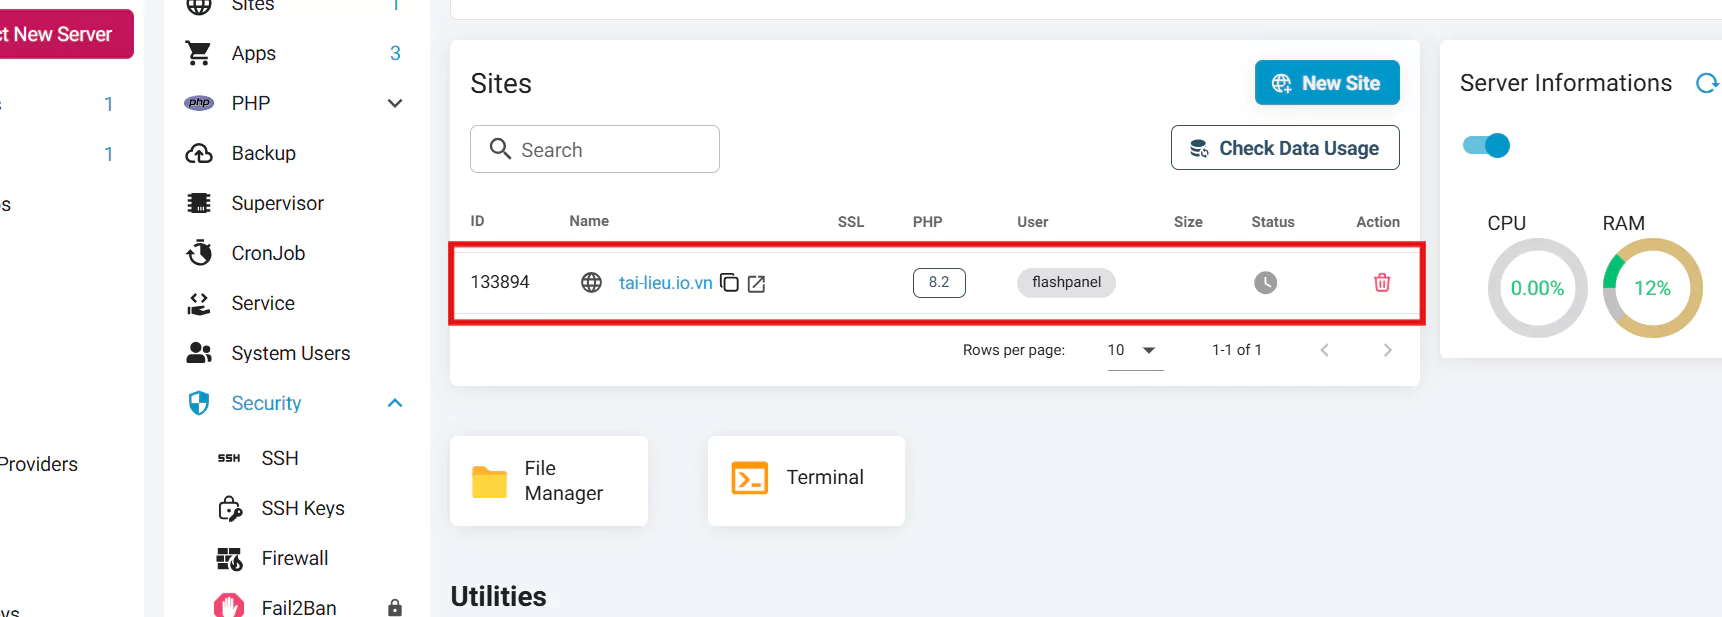This screenshot has height=617, width=1722.
Task: Open the File Manager
Action: click(x=548, y=481)
